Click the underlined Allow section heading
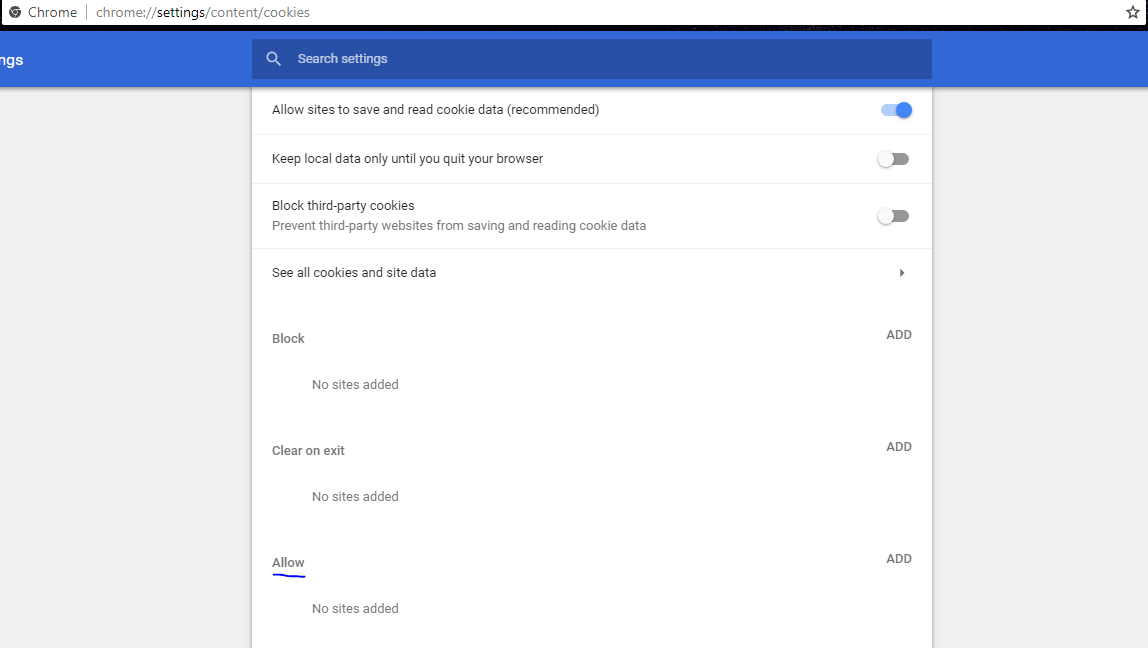 pos(288,563)
